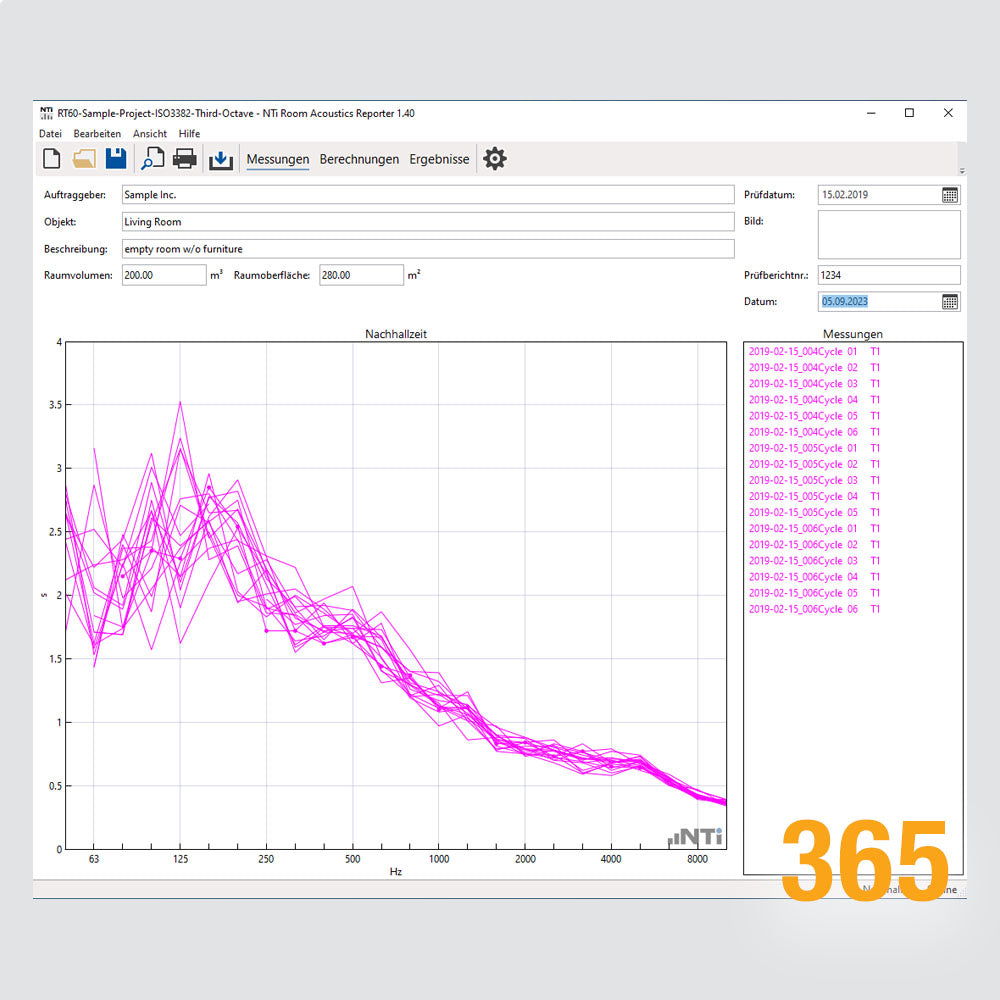Open print preview via the magnifier-page icon
The width and height of the screenshot is (1000, 1000).
[x=152, y=158]
